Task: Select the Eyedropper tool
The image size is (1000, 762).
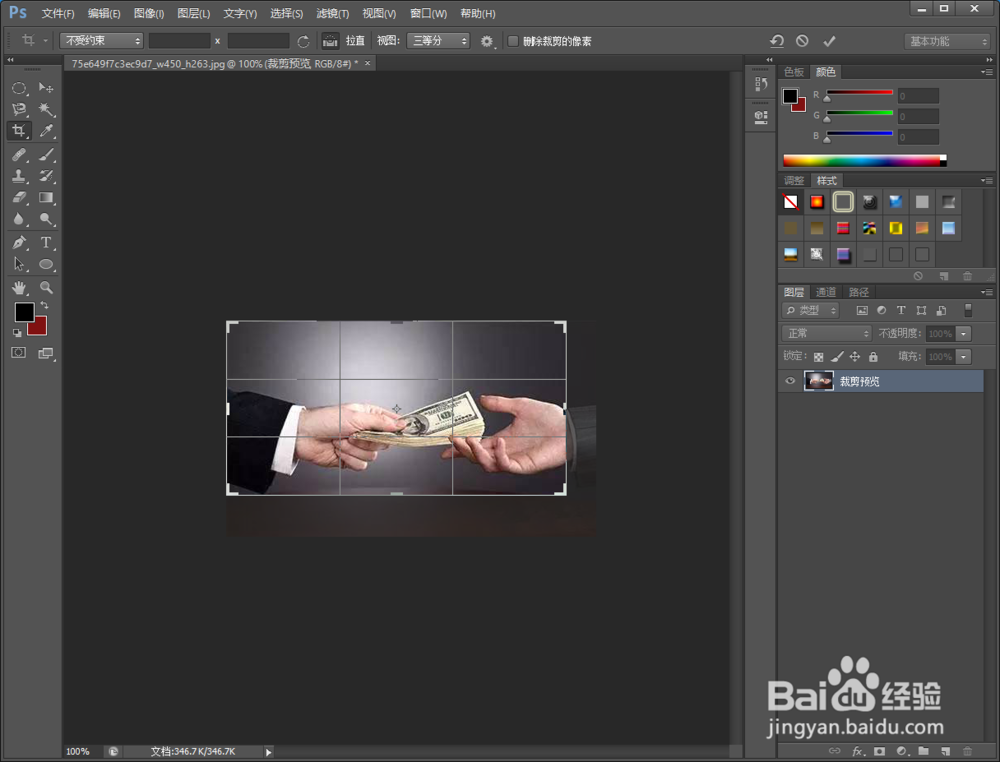Action: pyautogui.click(x=46, y=131)
